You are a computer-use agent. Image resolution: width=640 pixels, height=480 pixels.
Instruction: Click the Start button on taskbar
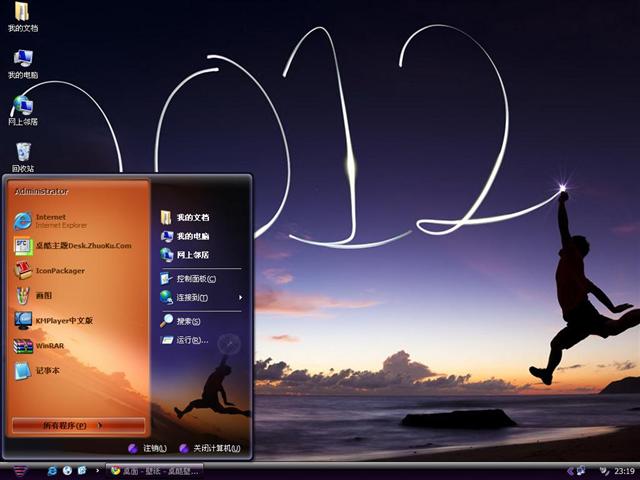[x=18, y=470]
